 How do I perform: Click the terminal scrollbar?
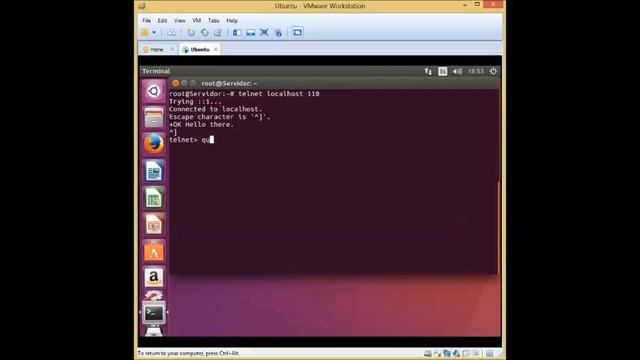click(x=498, y=228)
